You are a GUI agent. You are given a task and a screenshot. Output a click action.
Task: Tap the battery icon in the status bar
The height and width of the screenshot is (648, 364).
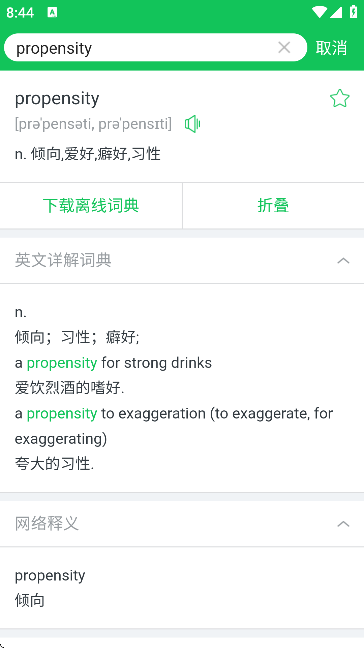coord(353,12)
